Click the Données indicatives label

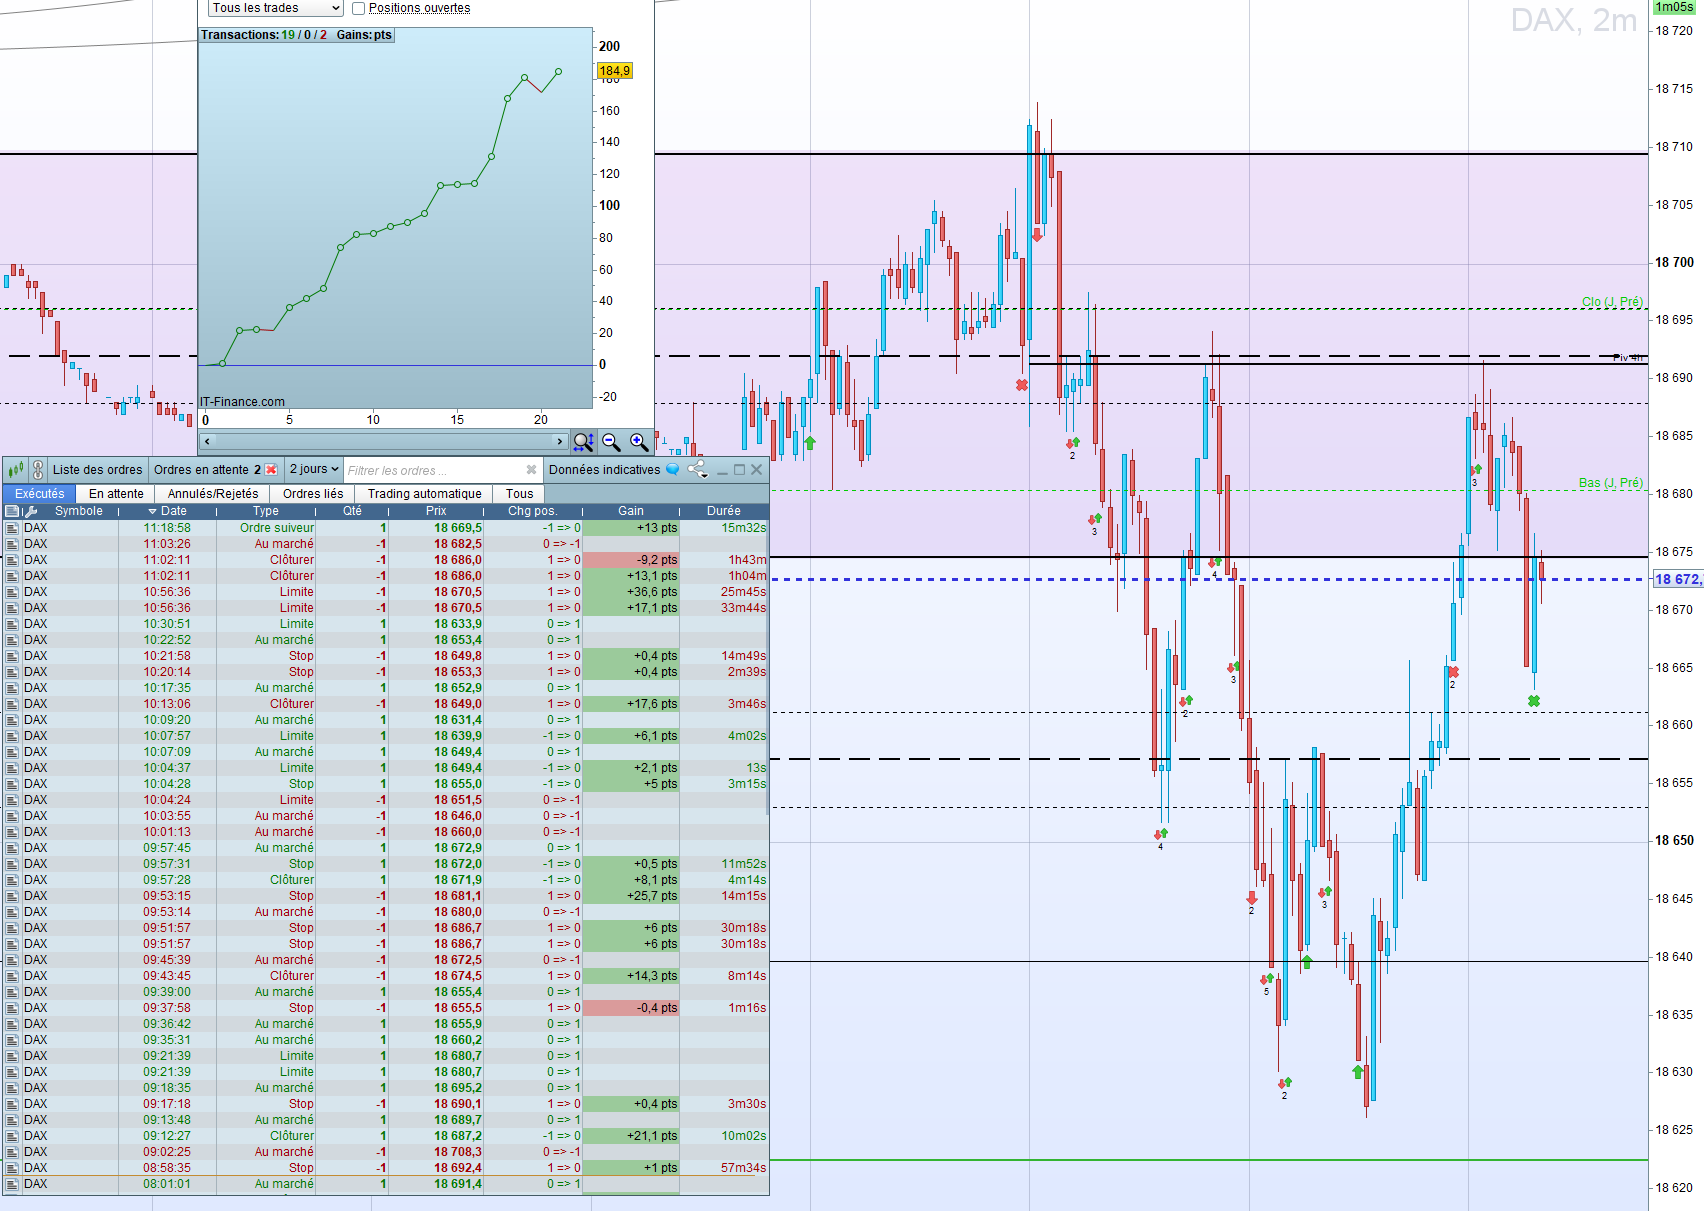point(604,469)
